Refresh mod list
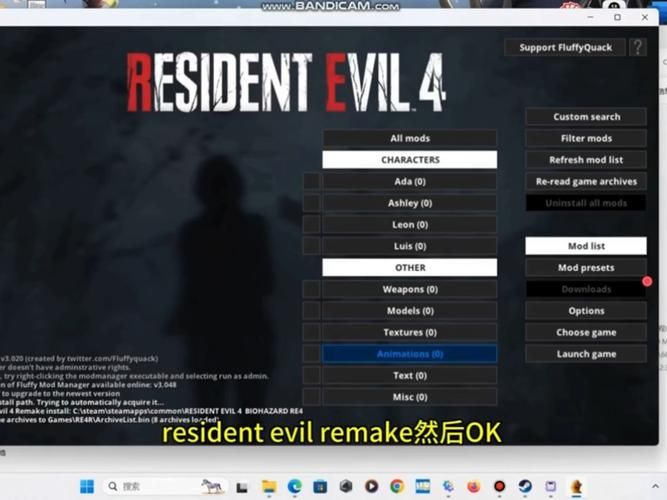Image resolution: width=667 pixels, height=500 pixels. point(586,160)
